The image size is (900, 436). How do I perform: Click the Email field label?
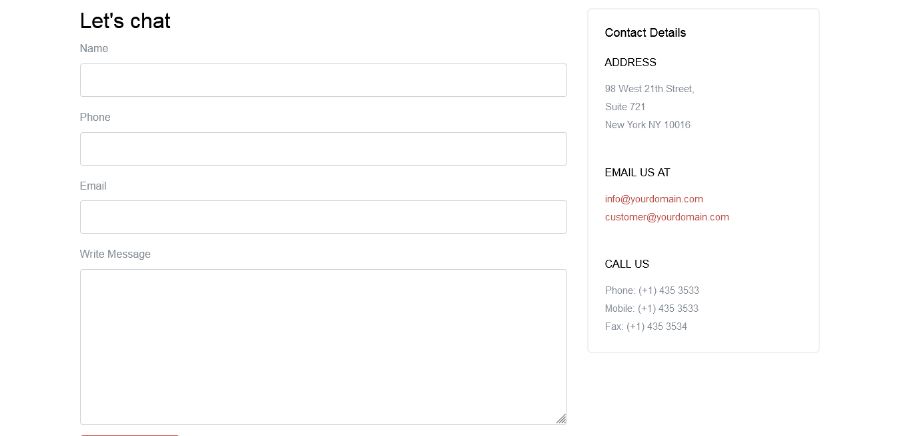tap(93, 186)
